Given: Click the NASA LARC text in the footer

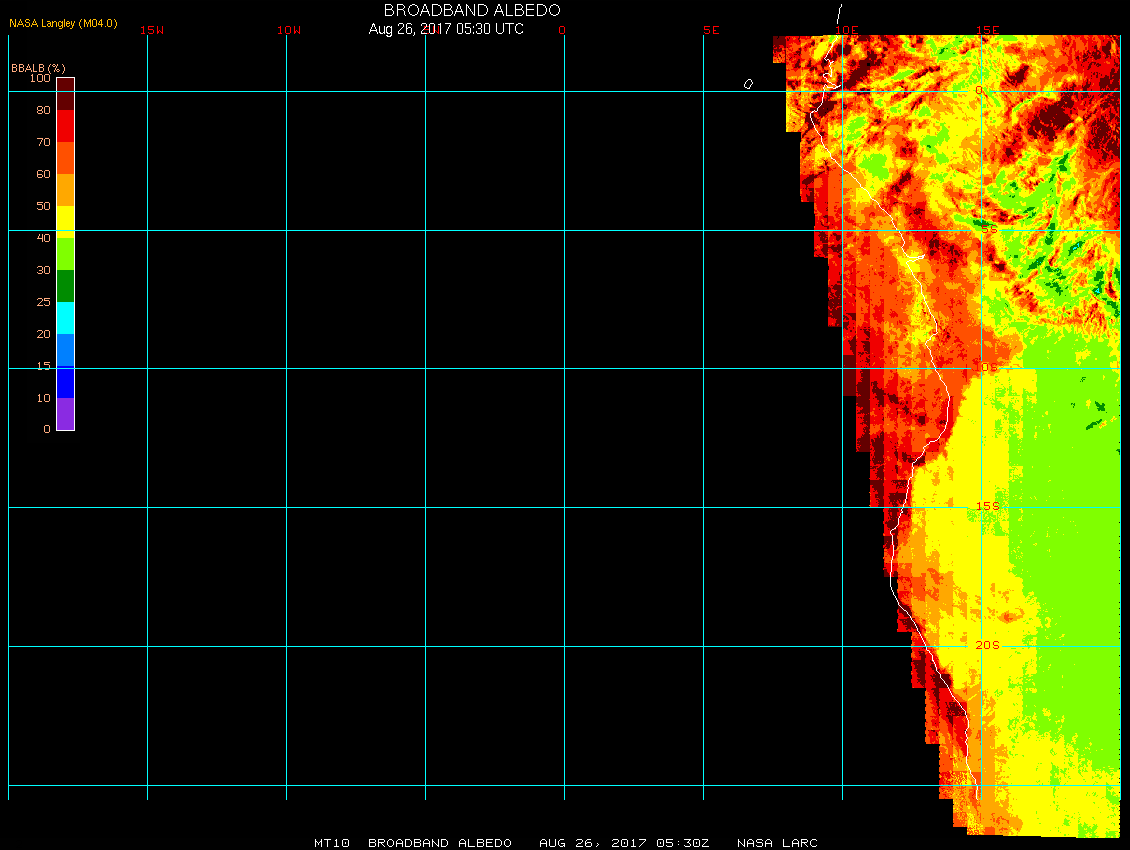Looking at the screenshot, I should click(x=777, y=843).
